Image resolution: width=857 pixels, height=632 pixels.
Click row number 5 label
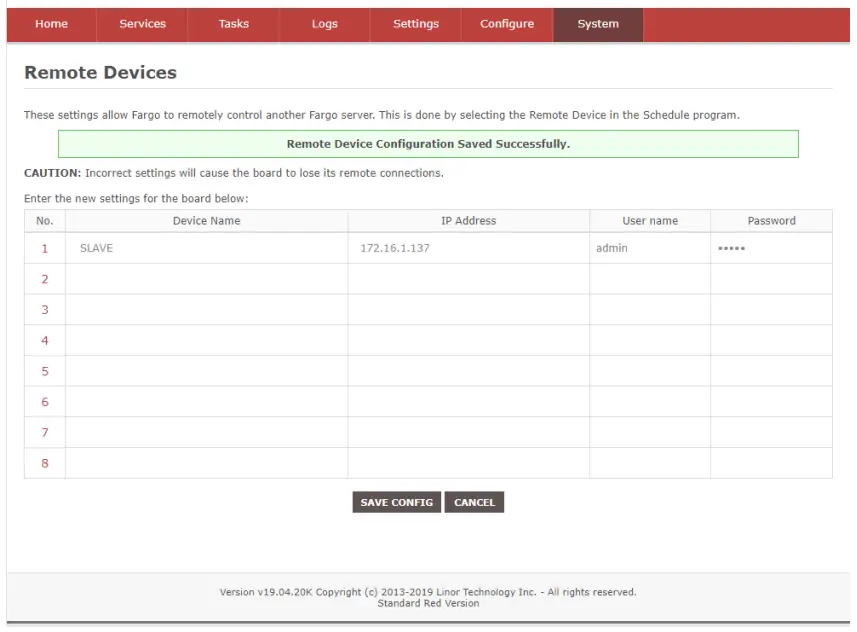coord(45,371)
